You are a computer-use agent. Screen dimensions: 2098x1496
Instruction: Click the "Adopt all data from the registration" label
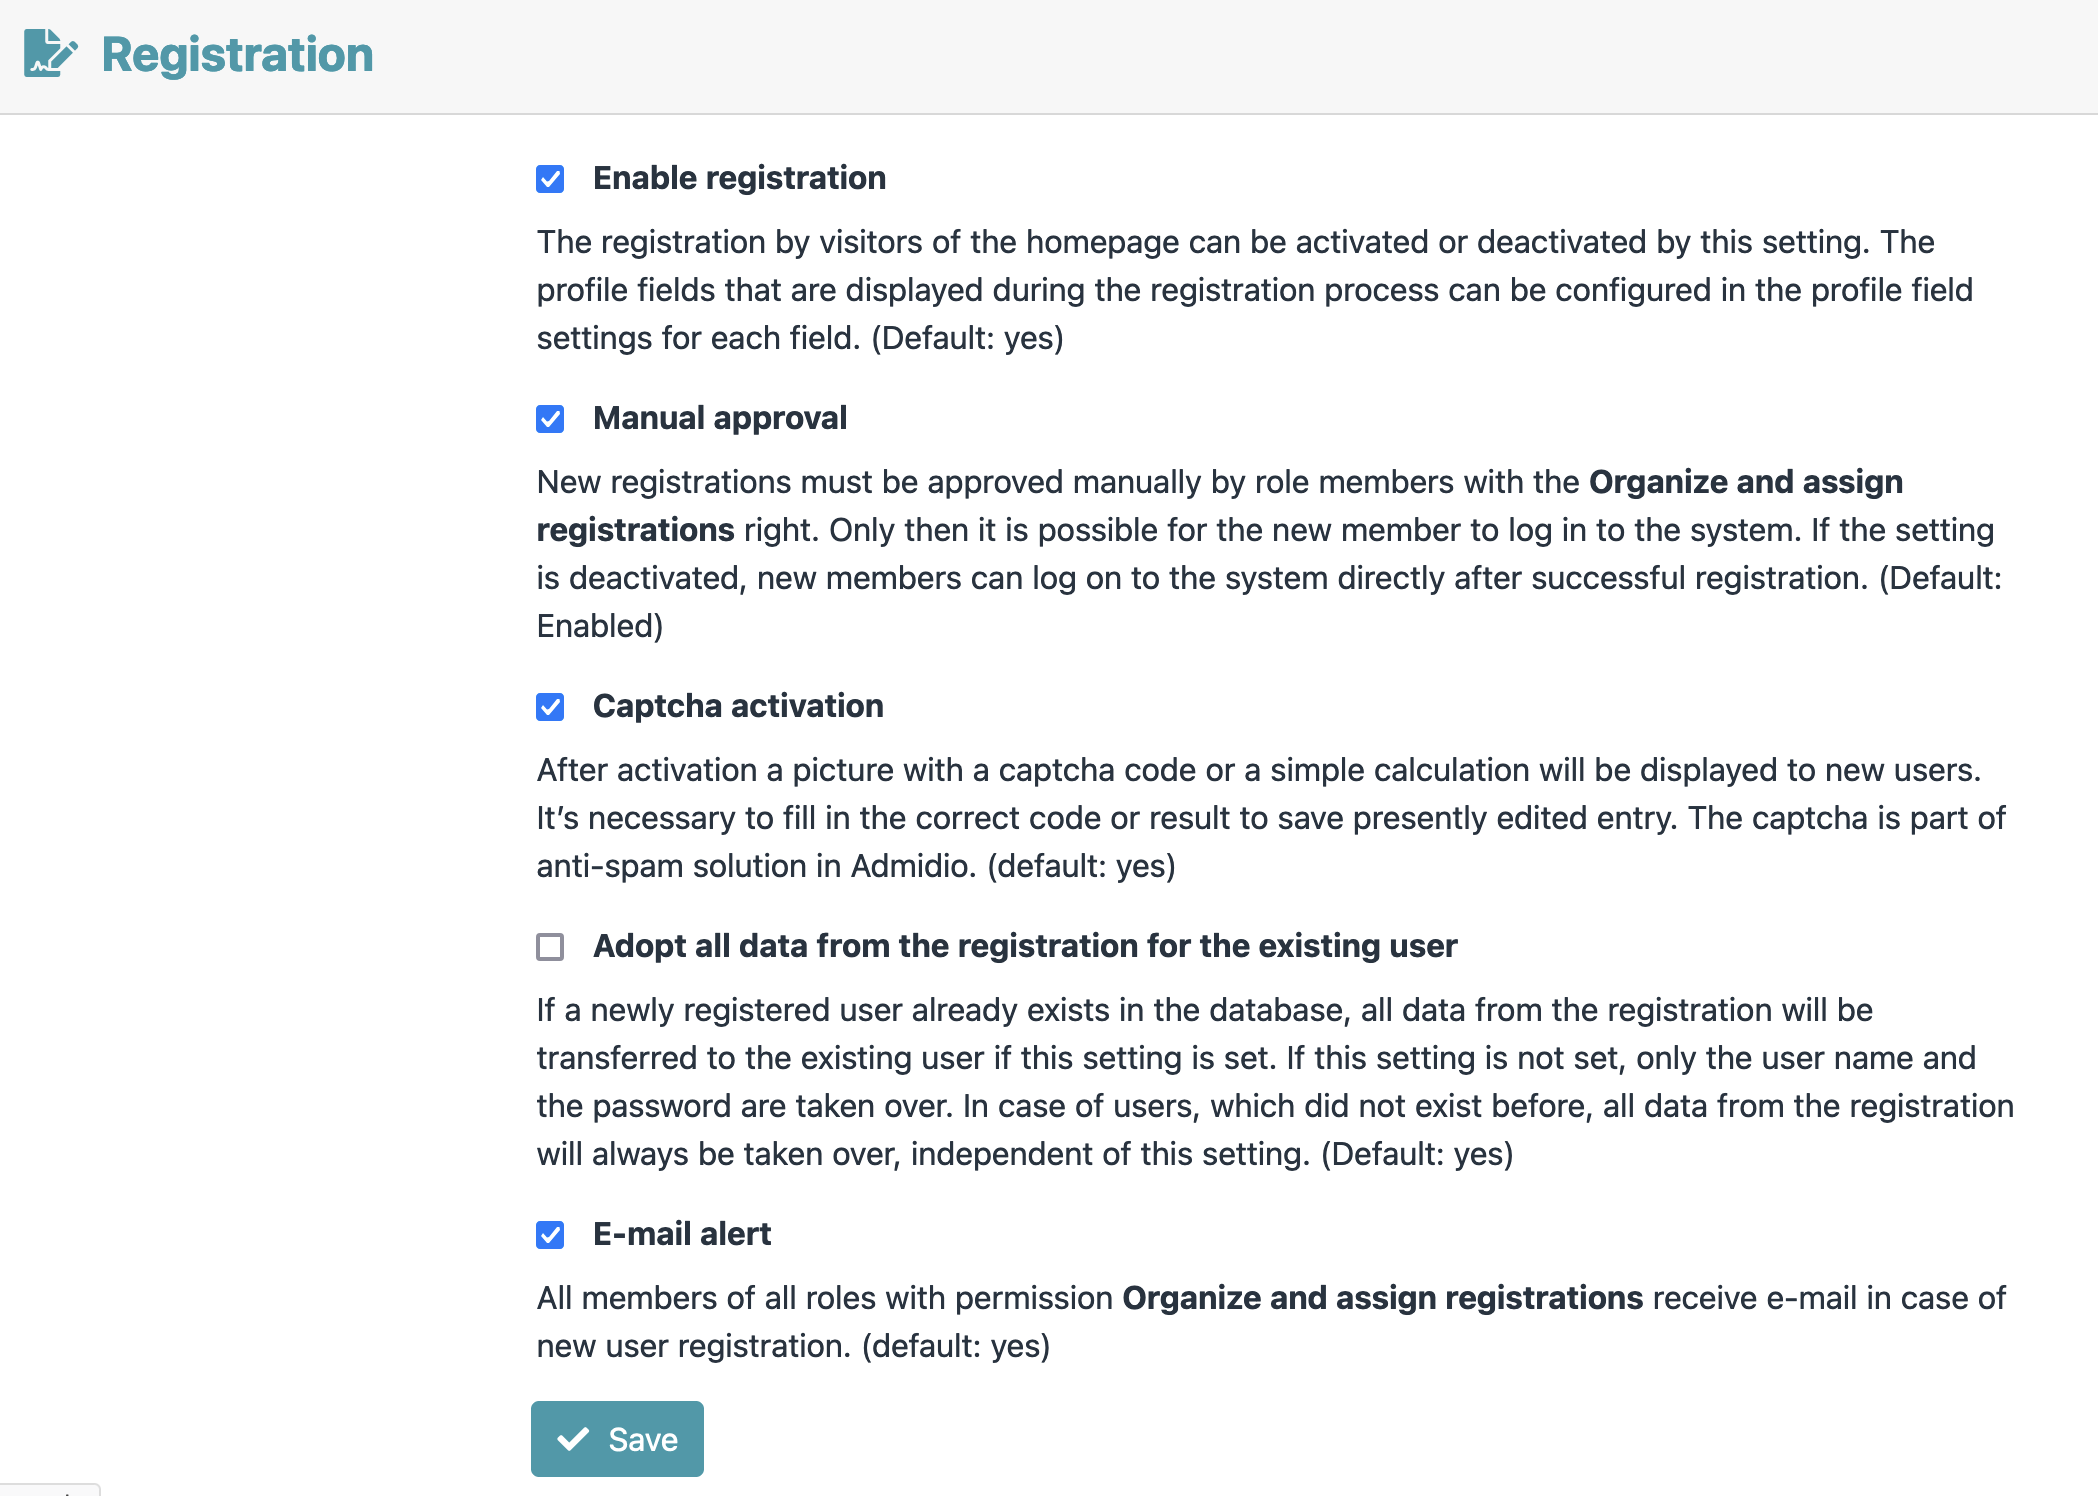[1024, 946]
